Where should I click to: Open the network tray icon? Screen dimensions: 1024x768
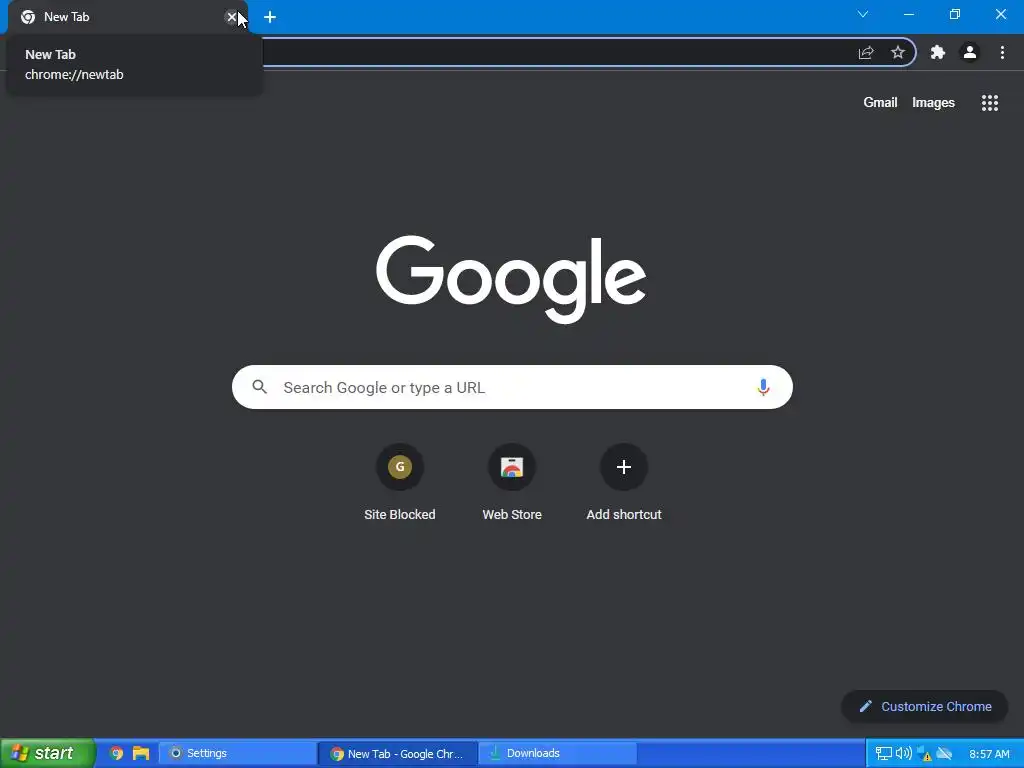click(x=884, y=754)
